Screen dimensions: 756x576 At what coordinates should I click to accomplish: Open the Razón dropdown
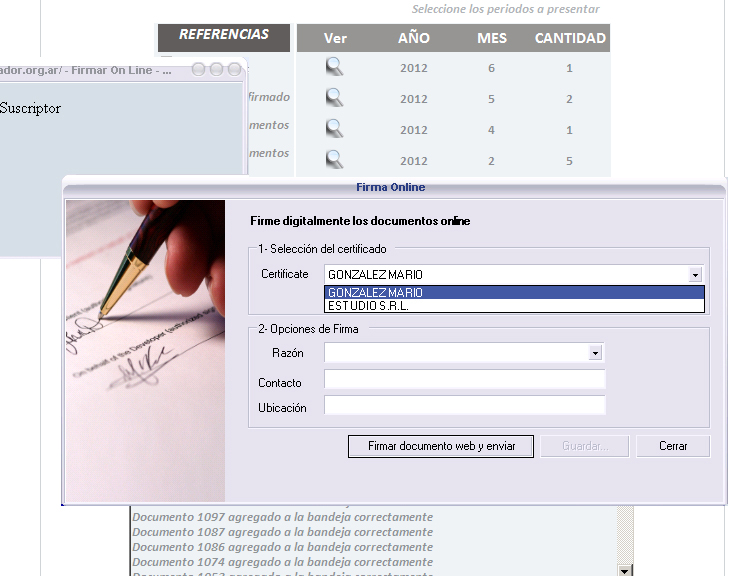(595, 353)
